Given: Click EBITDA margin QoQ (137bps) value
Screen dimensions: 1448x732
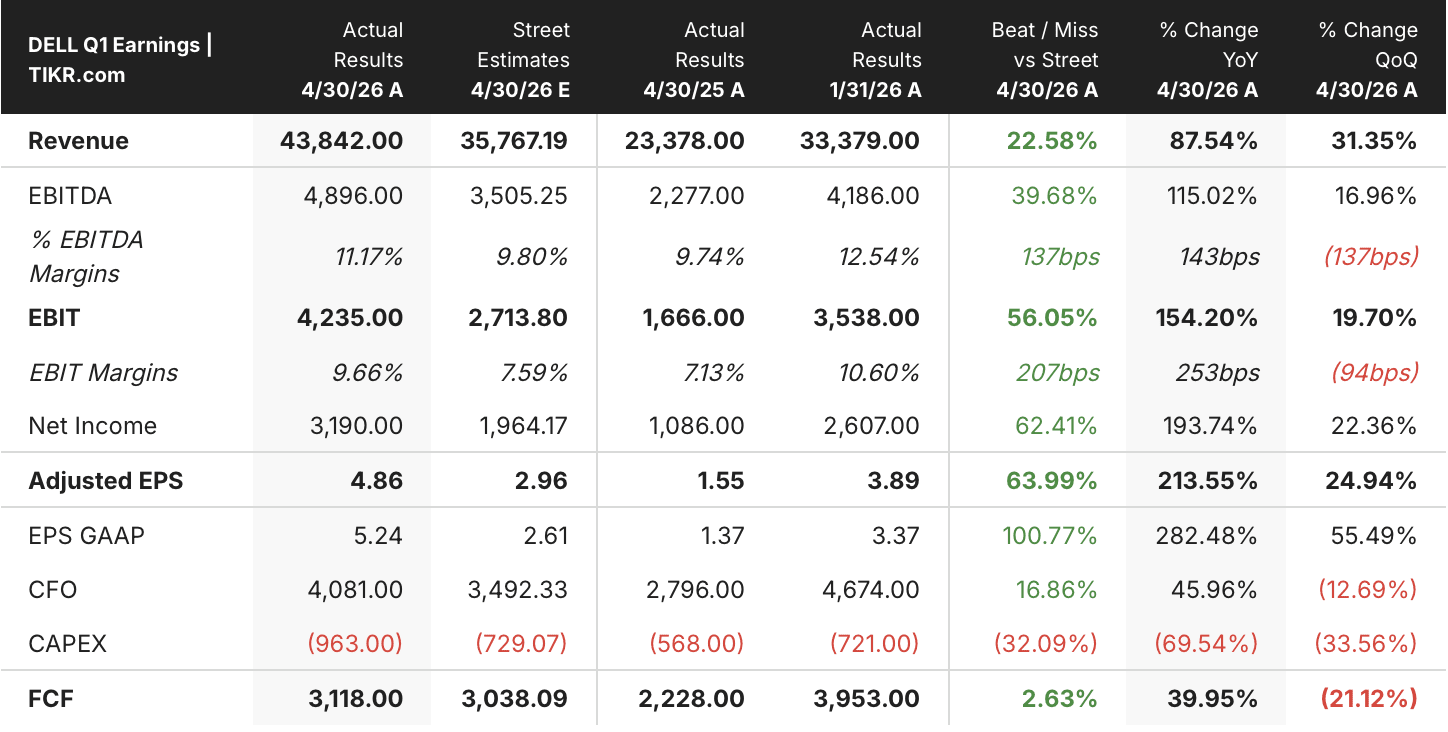Looking at the screenshot, I should (1371, 257).
